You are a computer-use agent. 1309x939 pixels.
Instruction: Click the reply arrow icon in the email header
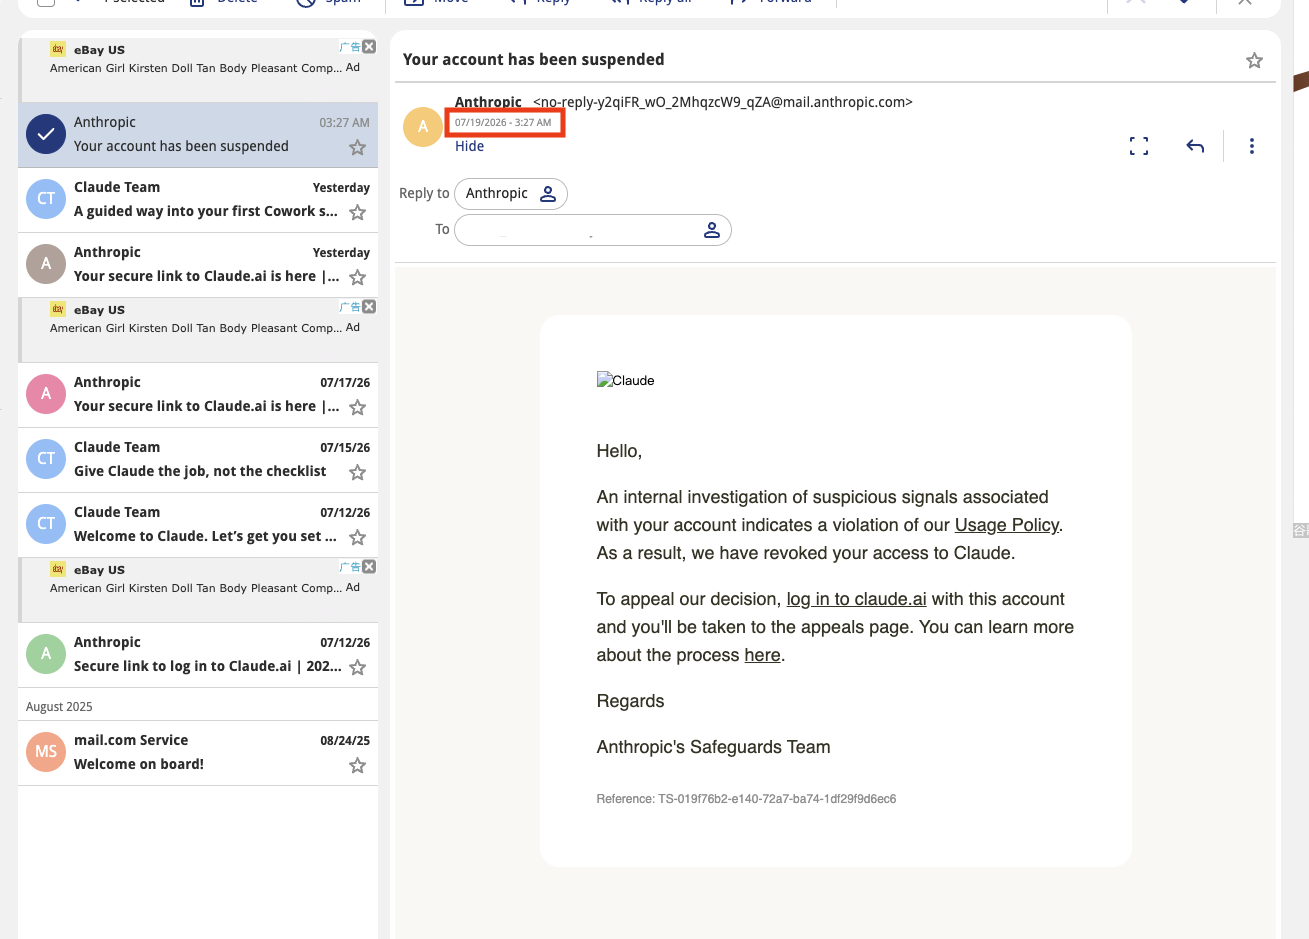[x=1195, y=146]
